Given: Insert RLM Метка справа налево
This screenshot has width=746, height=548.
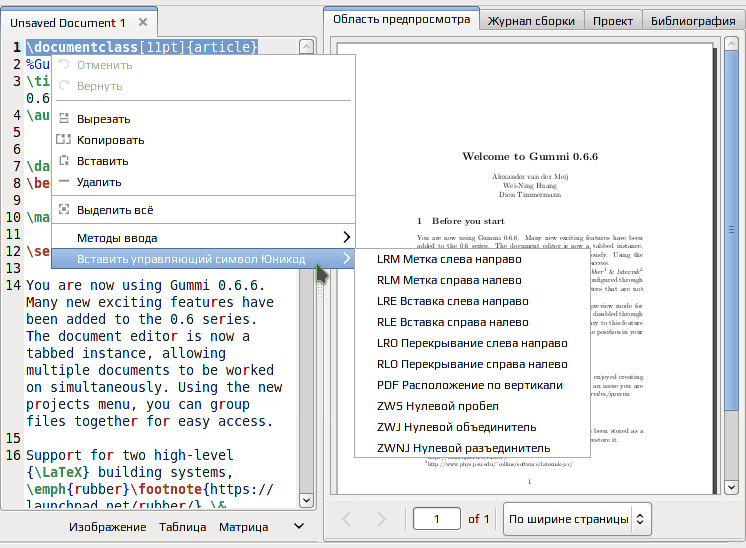Looking at the screenshot, I should [x=472, y=280].
